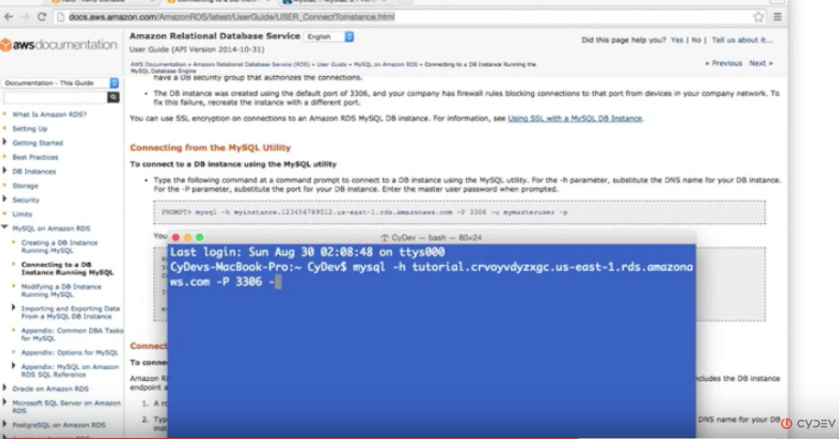Click the browser back arrow

click(x=9, y=17)
